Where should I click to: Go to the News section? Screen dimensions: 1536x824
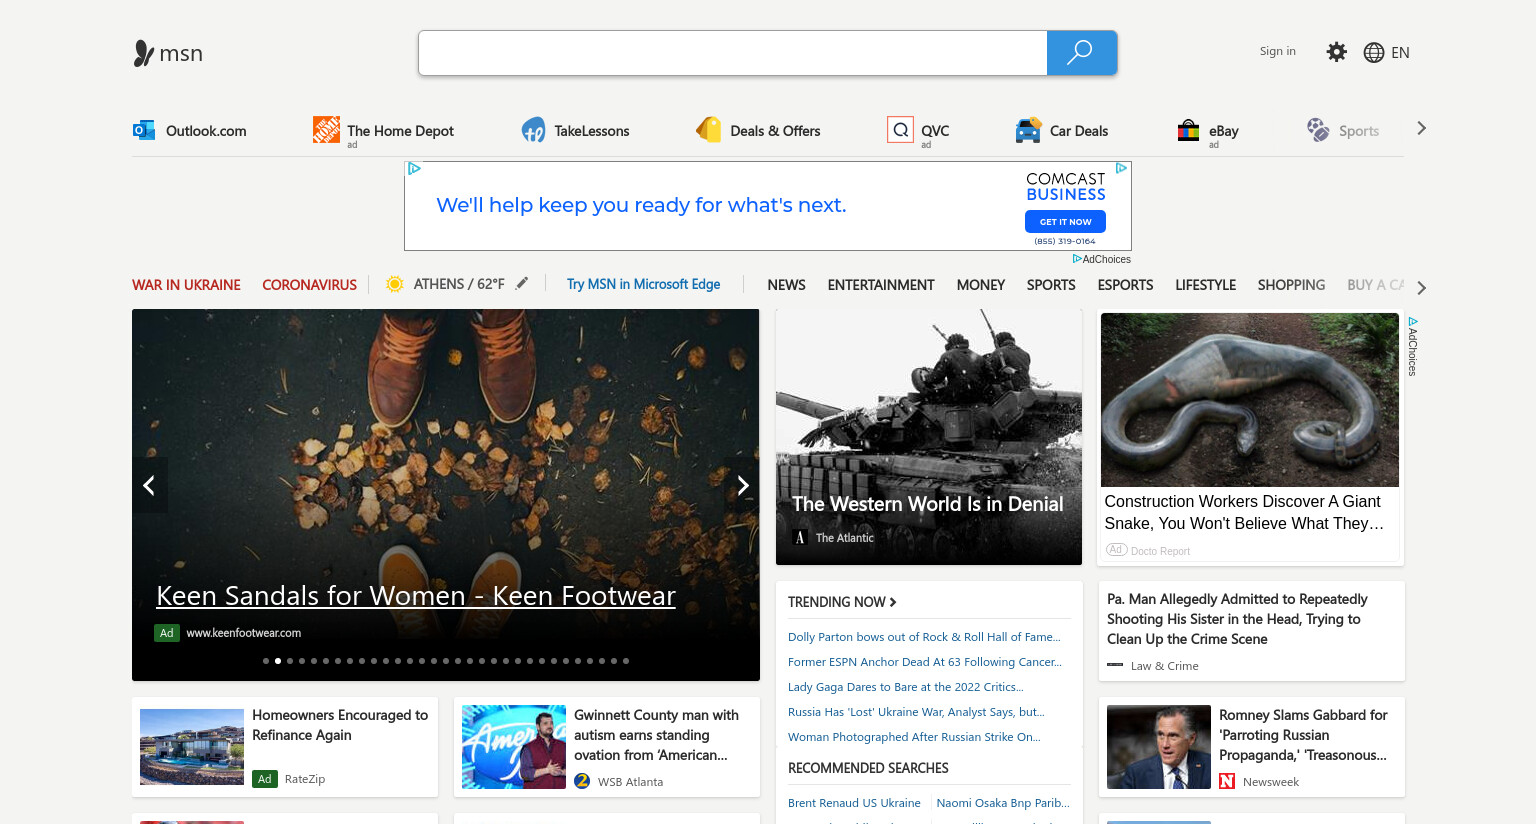click(786, 285)
